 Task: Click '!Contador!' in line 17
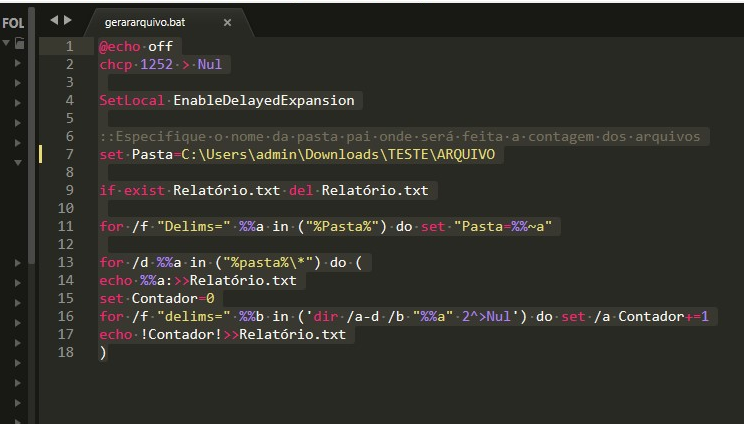tap(181, 334)
